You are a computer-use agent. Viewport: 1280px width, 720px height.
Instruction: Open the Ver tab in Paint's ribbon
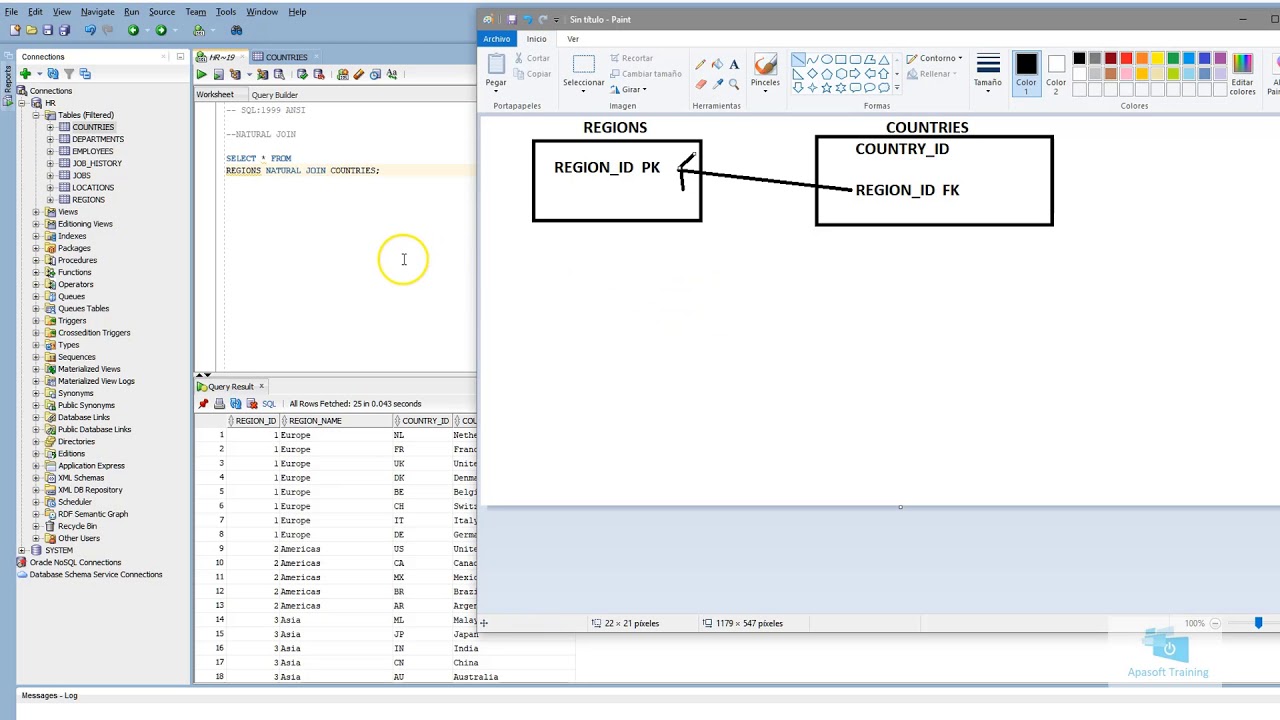(x=573, y=39)
